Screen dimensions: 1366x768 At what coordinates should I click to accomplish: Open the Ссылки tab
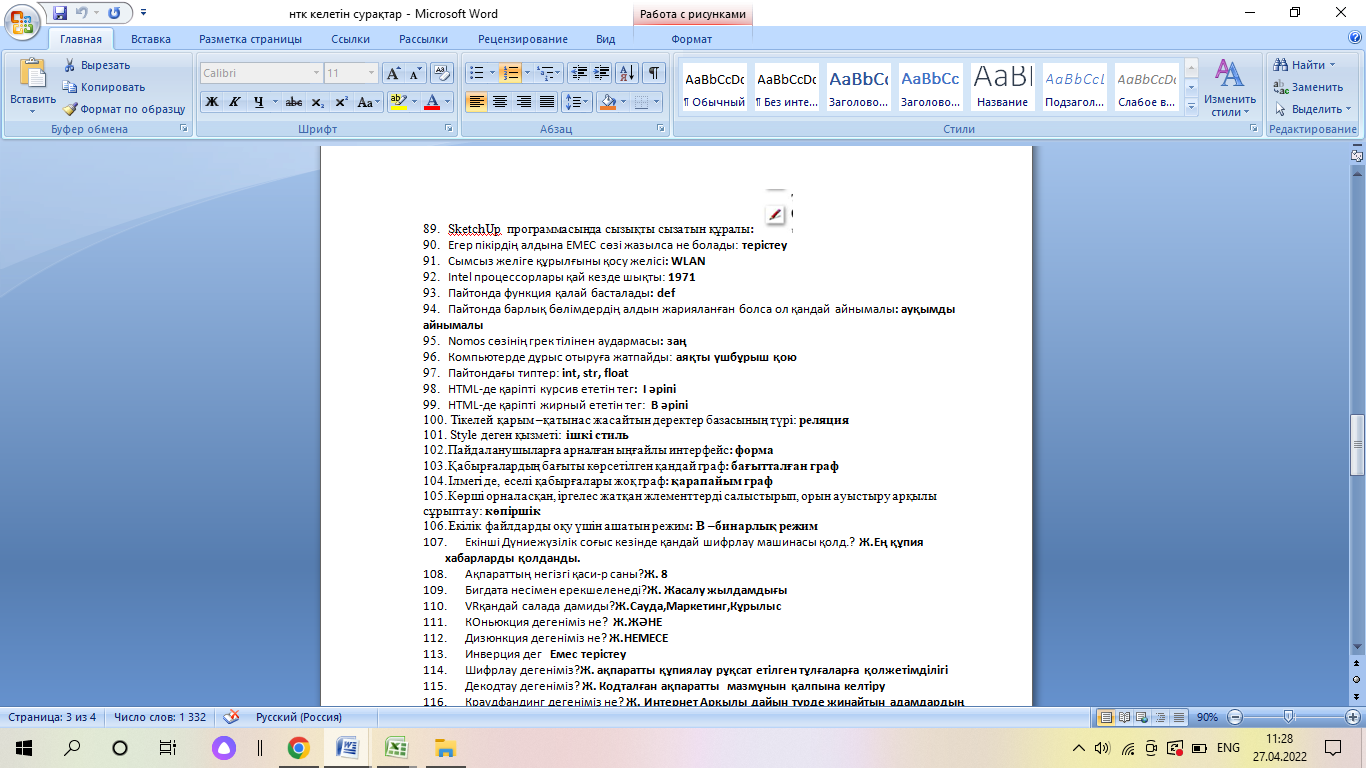click(351, 39)
